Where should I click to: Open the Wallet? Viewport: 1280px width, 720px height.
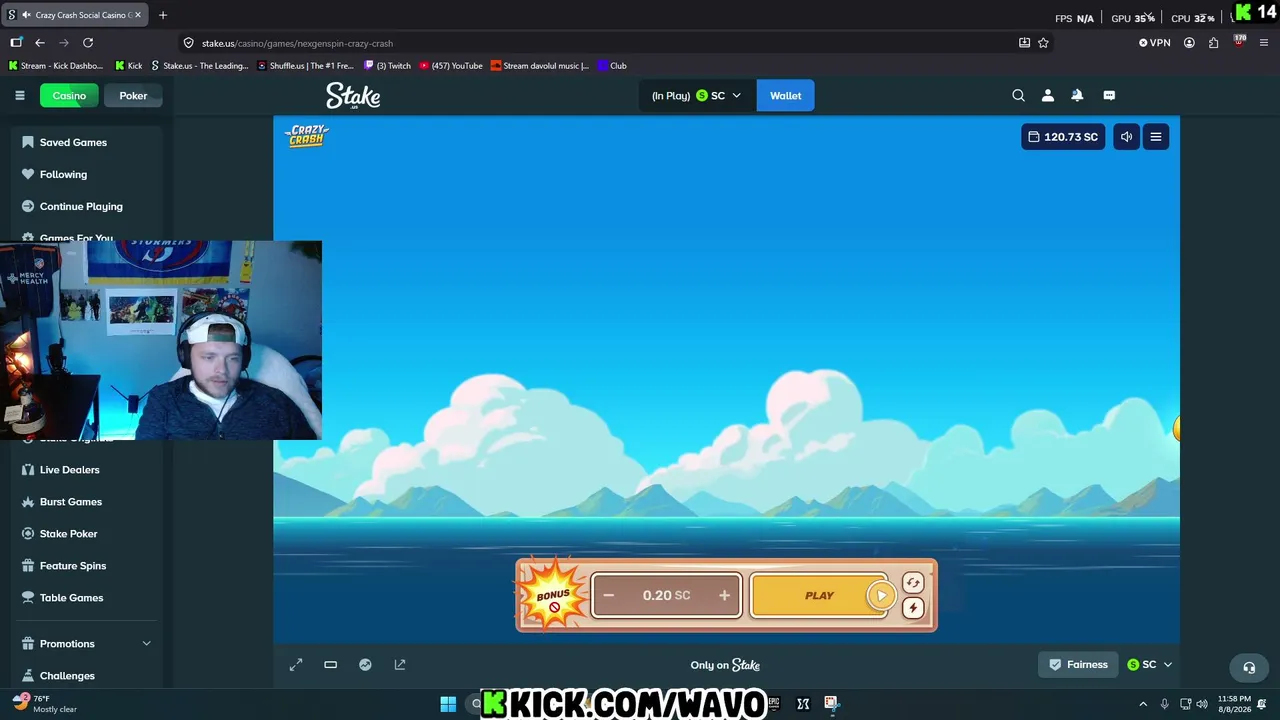click(785, 96)
